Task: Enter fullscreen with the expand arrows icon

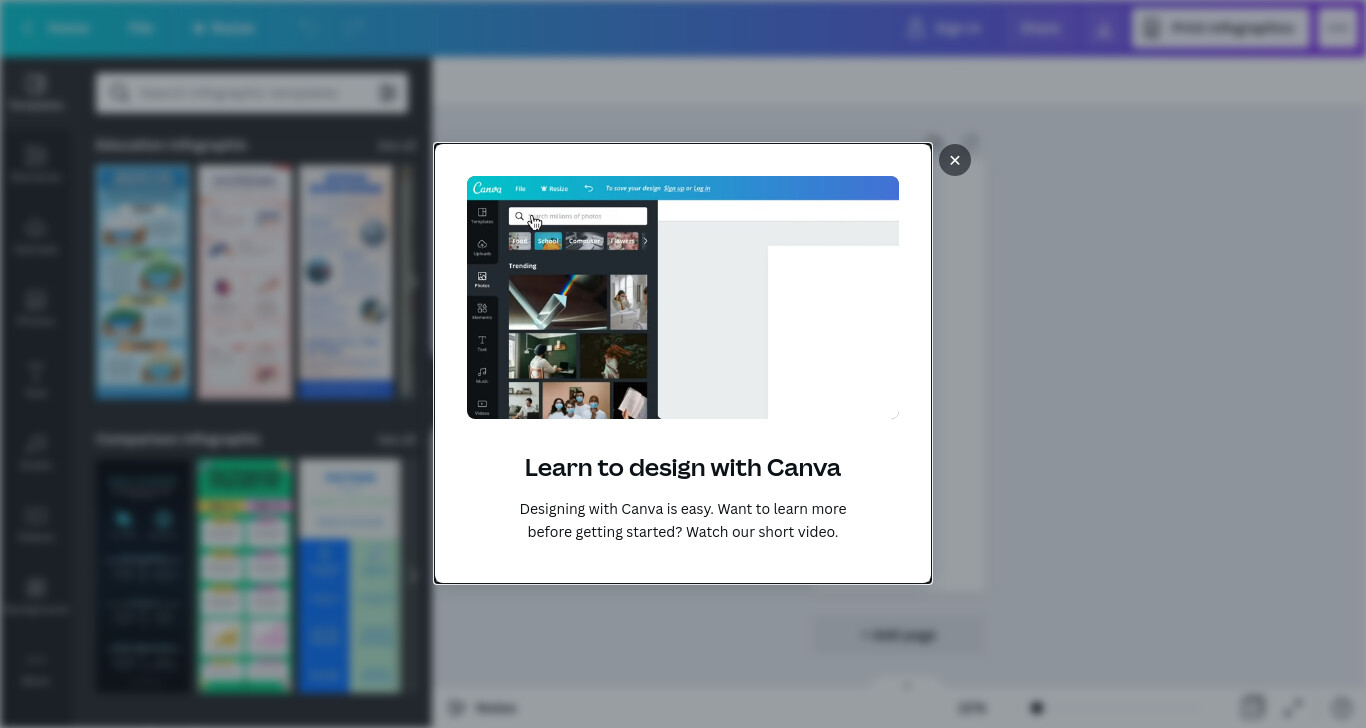Action: pyautogui.click(x=1293, y=707)
